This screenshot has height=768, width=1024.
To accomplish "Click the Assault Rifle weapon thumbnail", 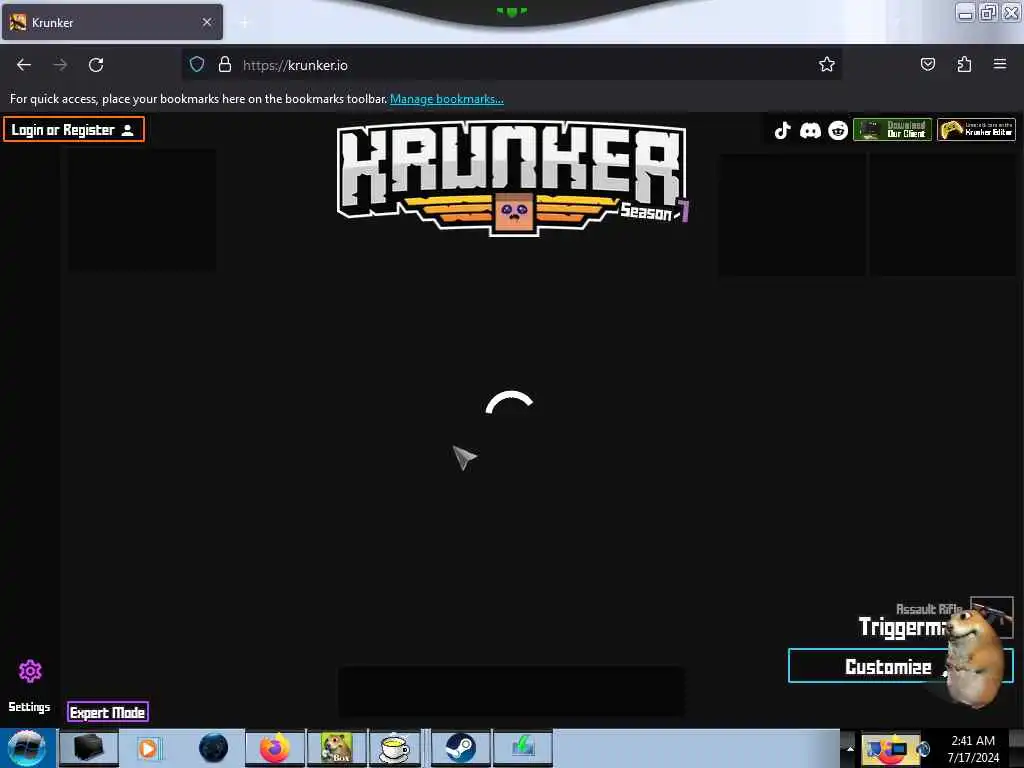I will coord(991,616).
